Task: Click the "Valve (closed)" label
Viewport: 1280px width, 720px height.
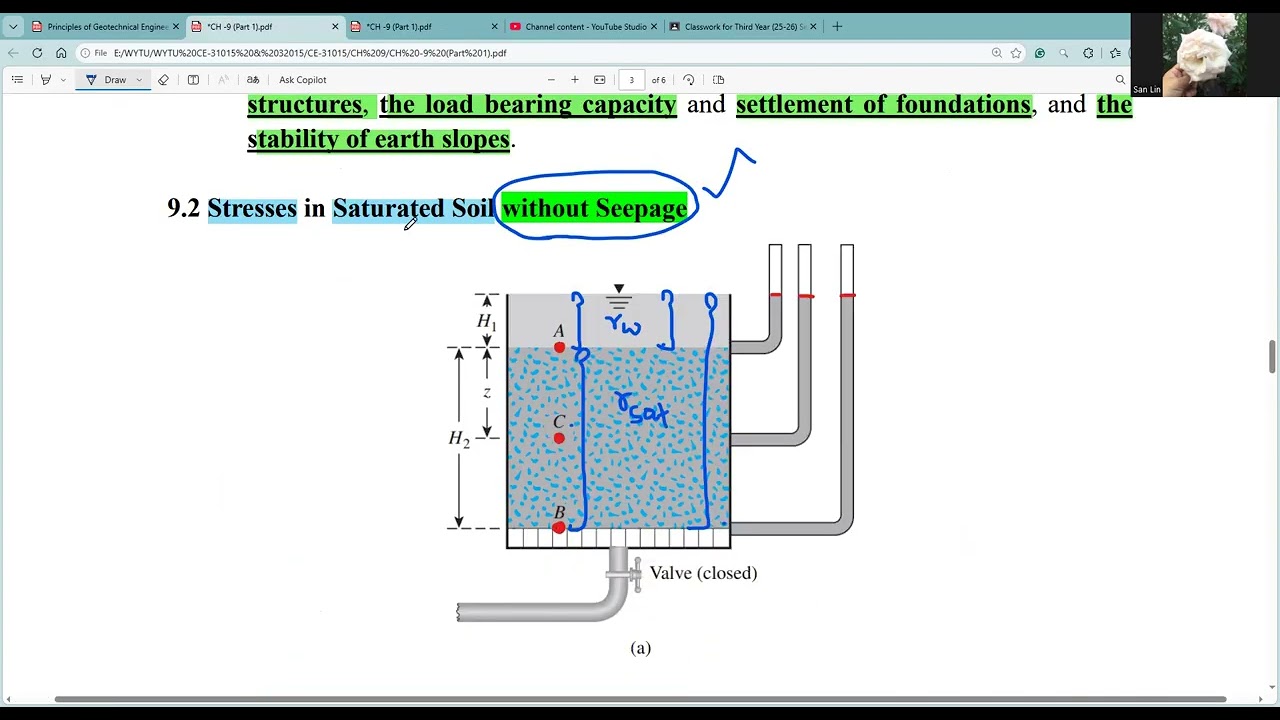Action: tap(703, 573)
